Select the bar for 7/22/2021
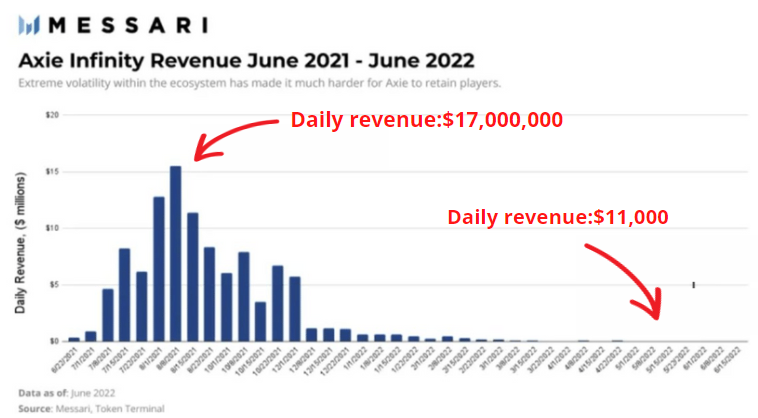Viewport: 758px width, 418px height. pos(142,306)
